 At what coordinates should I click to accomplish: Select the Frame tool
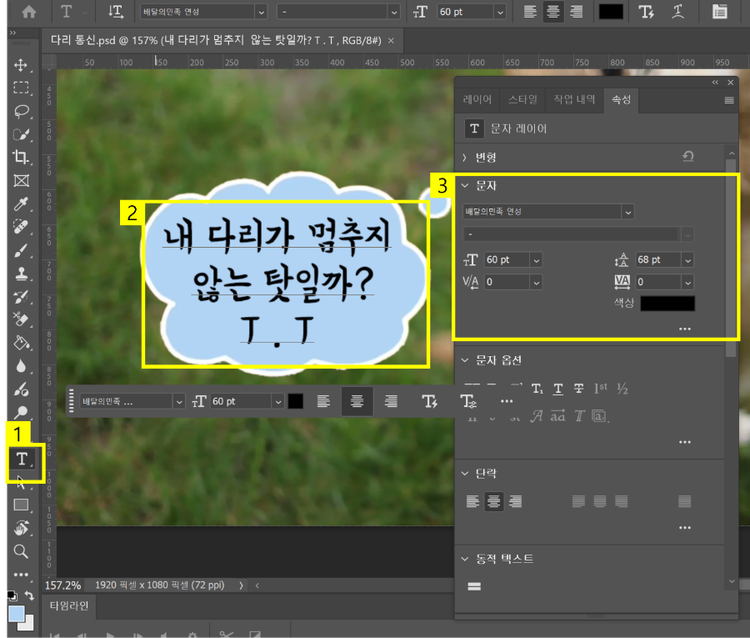click(21, 180)
